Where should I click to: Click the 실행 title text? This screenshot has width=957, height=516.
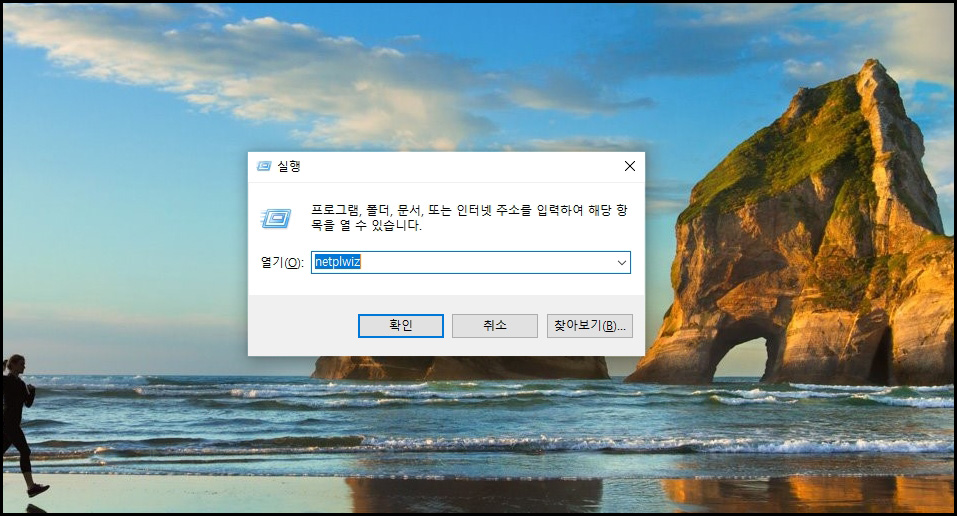pos(289,166)
